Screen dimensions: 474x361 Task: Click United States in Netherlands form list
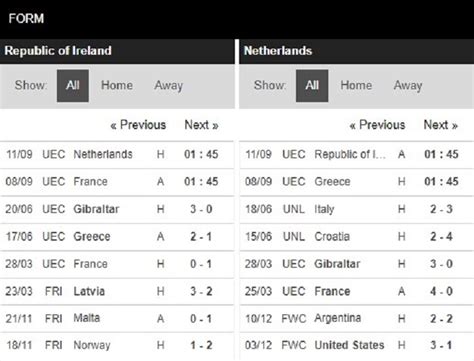(x=349, y=345)
